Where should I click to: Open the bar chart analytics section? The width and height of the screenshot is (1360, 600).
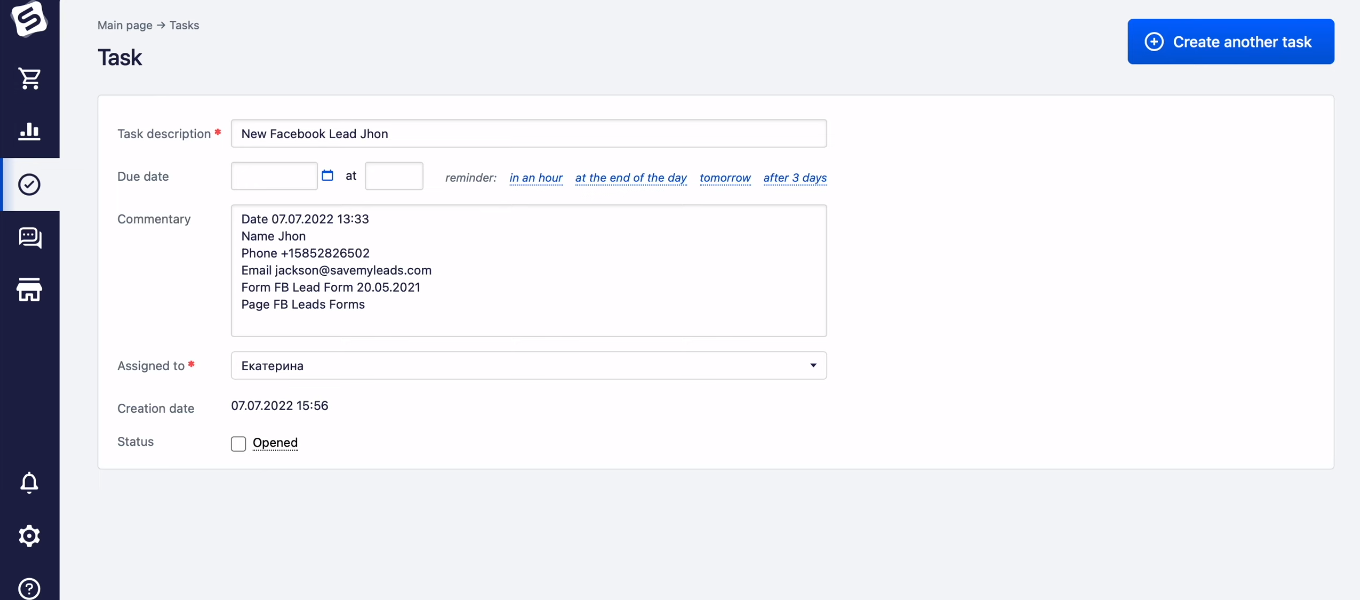29,131
